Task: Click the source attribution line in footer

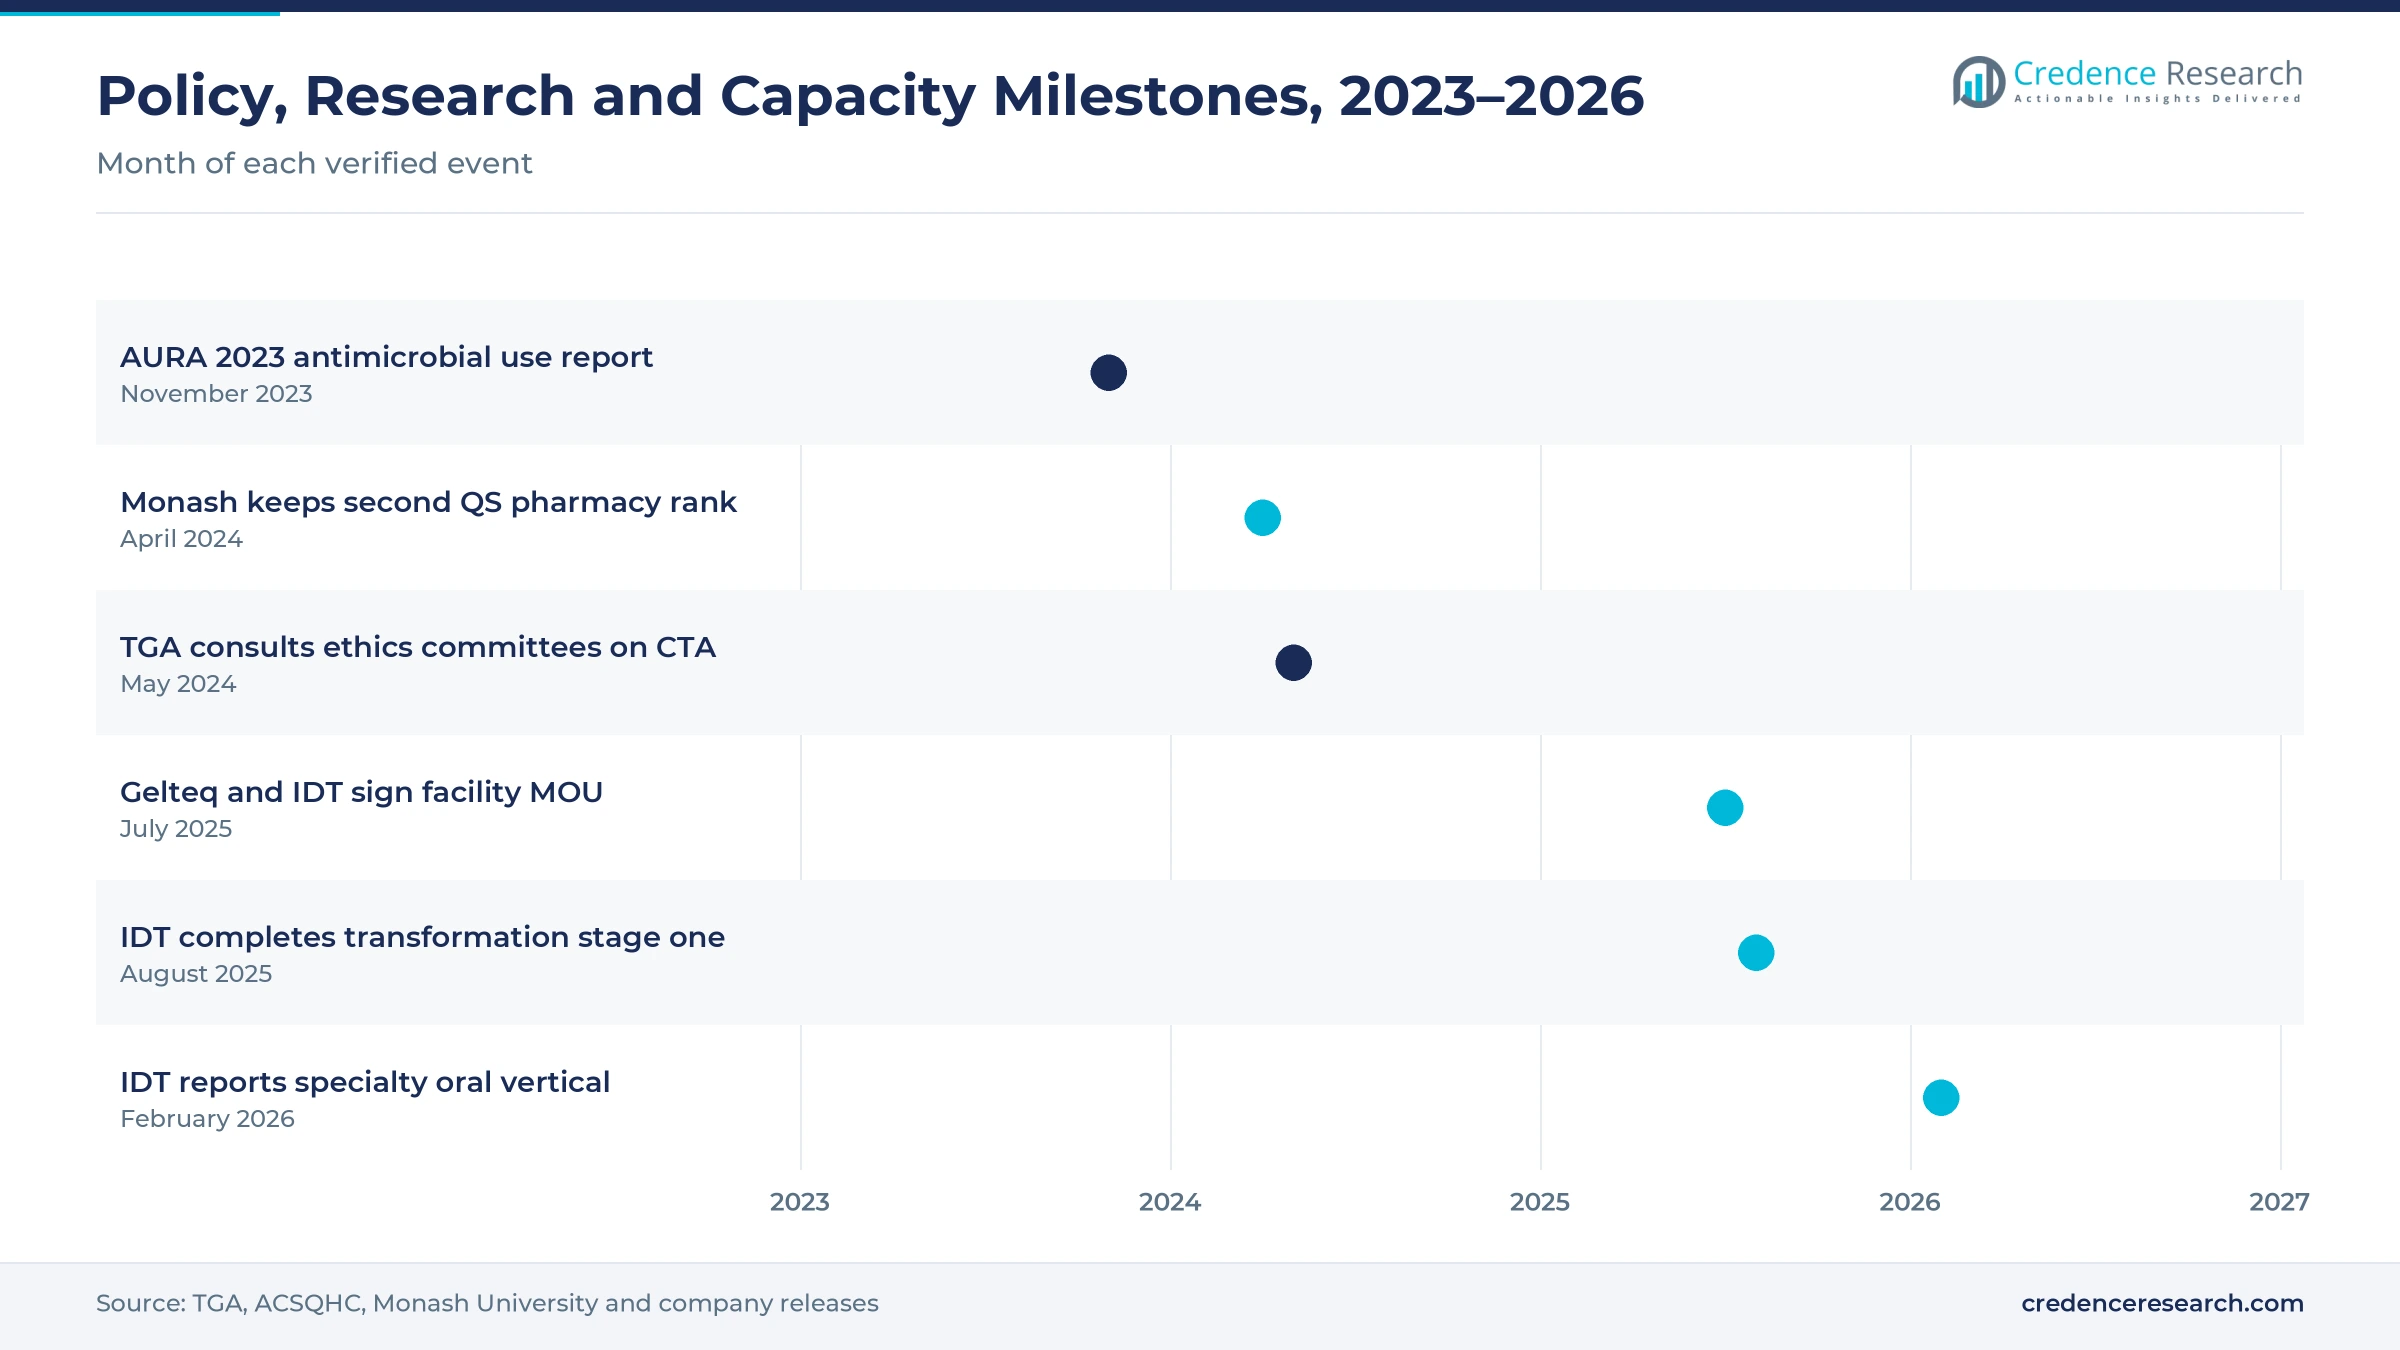Action: point(487,1303)
